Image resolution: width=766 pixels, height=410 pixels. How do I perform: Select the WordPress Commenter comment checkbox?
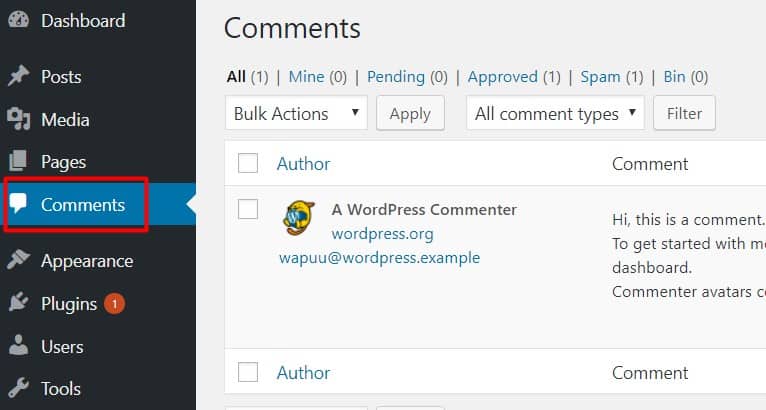pos(248,209)
